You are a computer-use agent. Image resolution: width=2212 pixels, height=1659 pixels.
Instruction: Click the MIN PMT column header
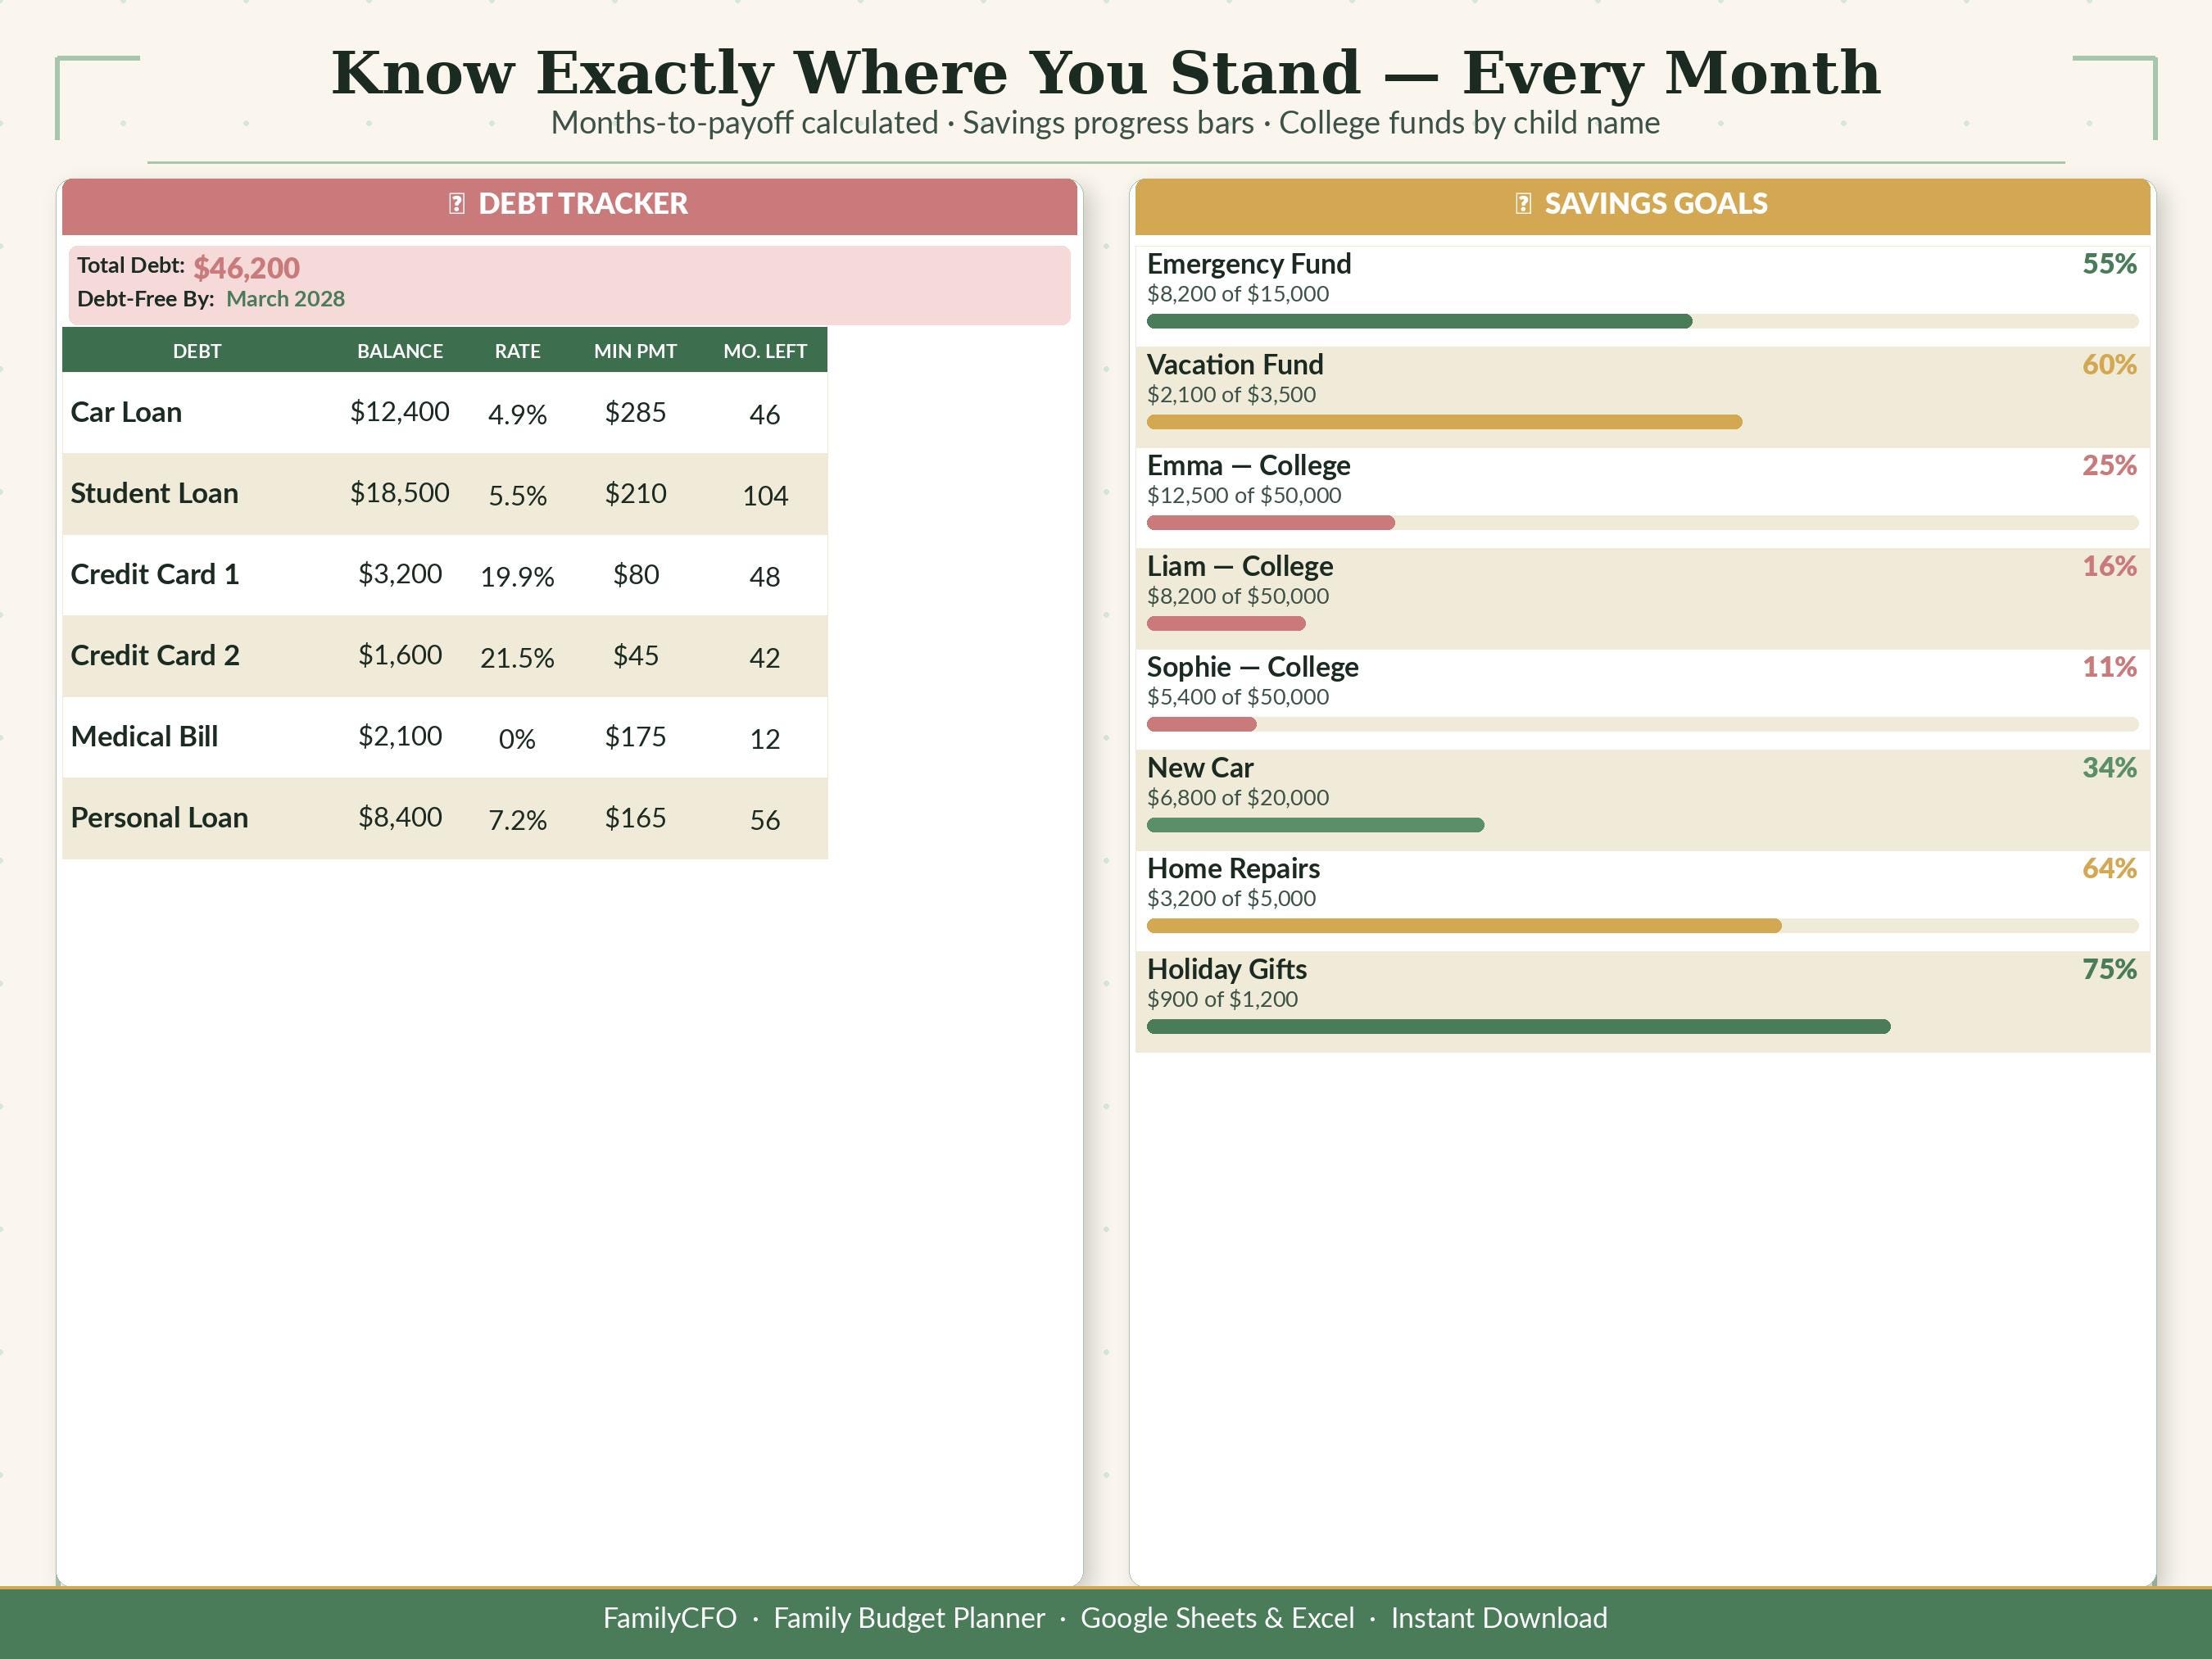[635, 351]
